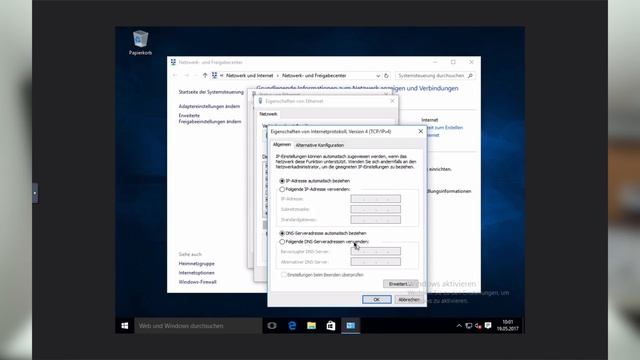
Task: Click the Alternativer DNS-Server field
Action: coord(376,262)
